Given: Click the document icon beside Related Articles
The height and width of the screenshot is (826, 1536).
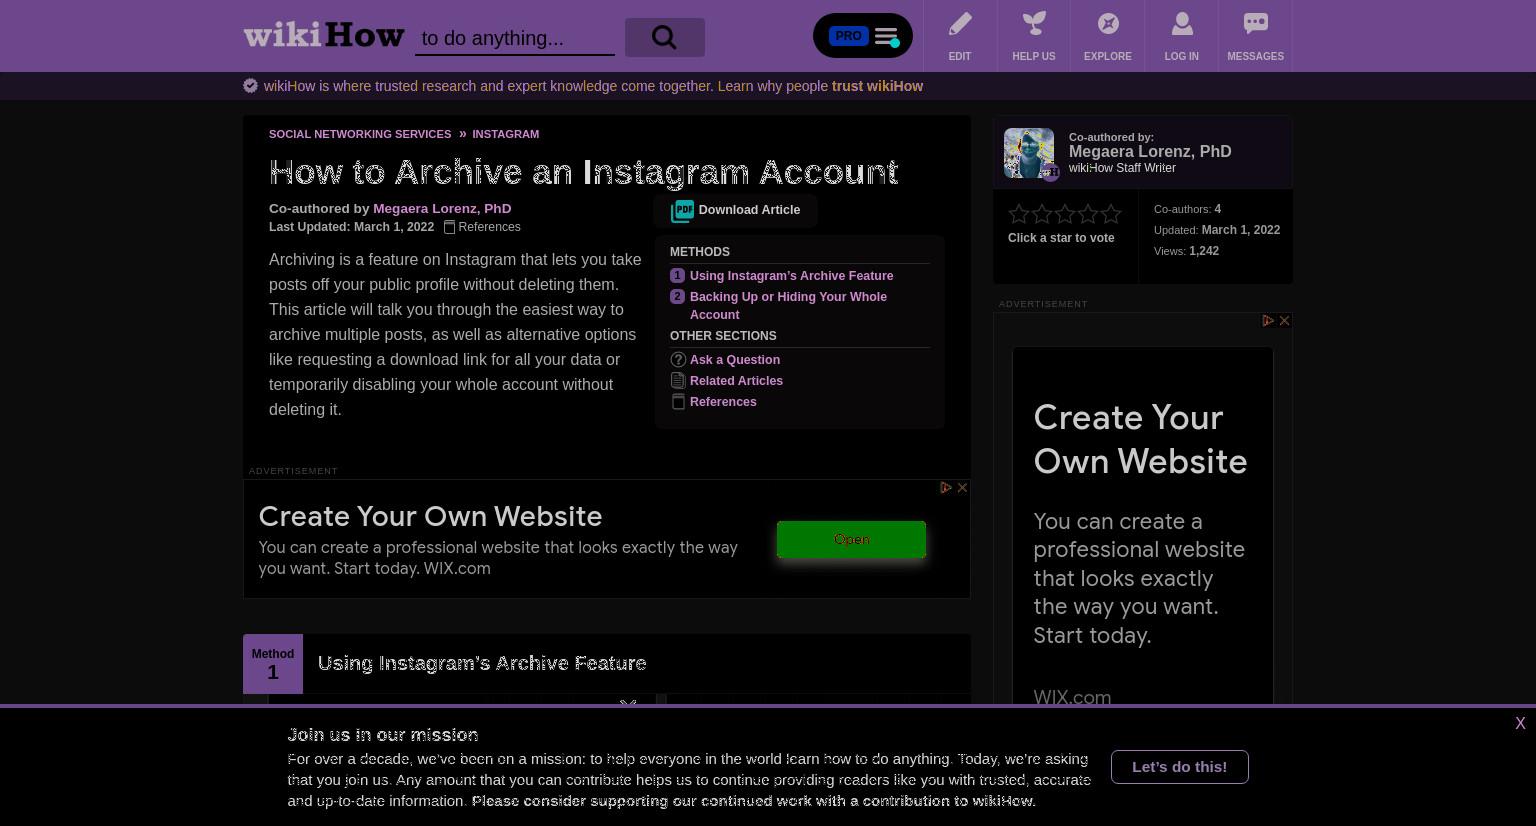Looking at the screenshot, I should [x=678, y=381].
